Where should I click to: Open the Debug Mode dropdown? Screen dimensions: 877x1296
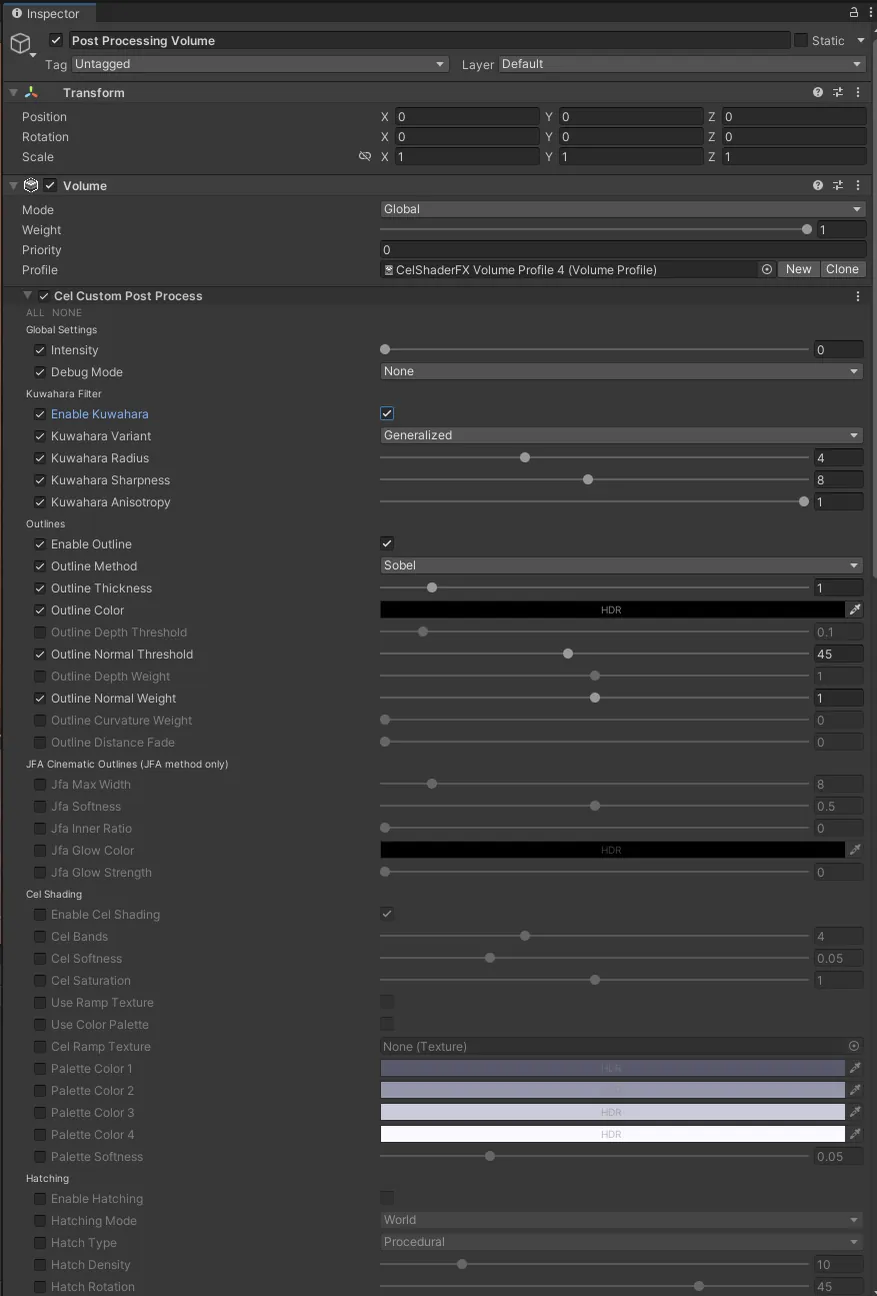pyautogui.click(x=621, y=371)
